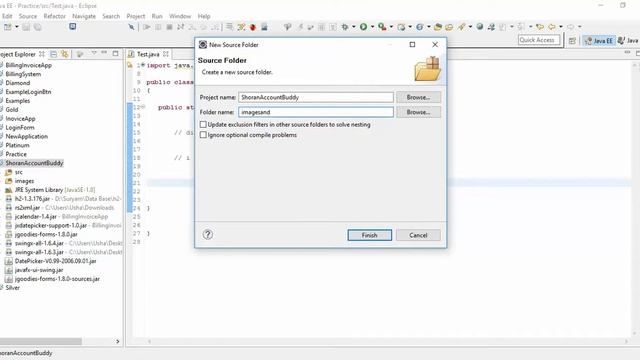
Task: Open the Run menu
Action: point(157,16)
